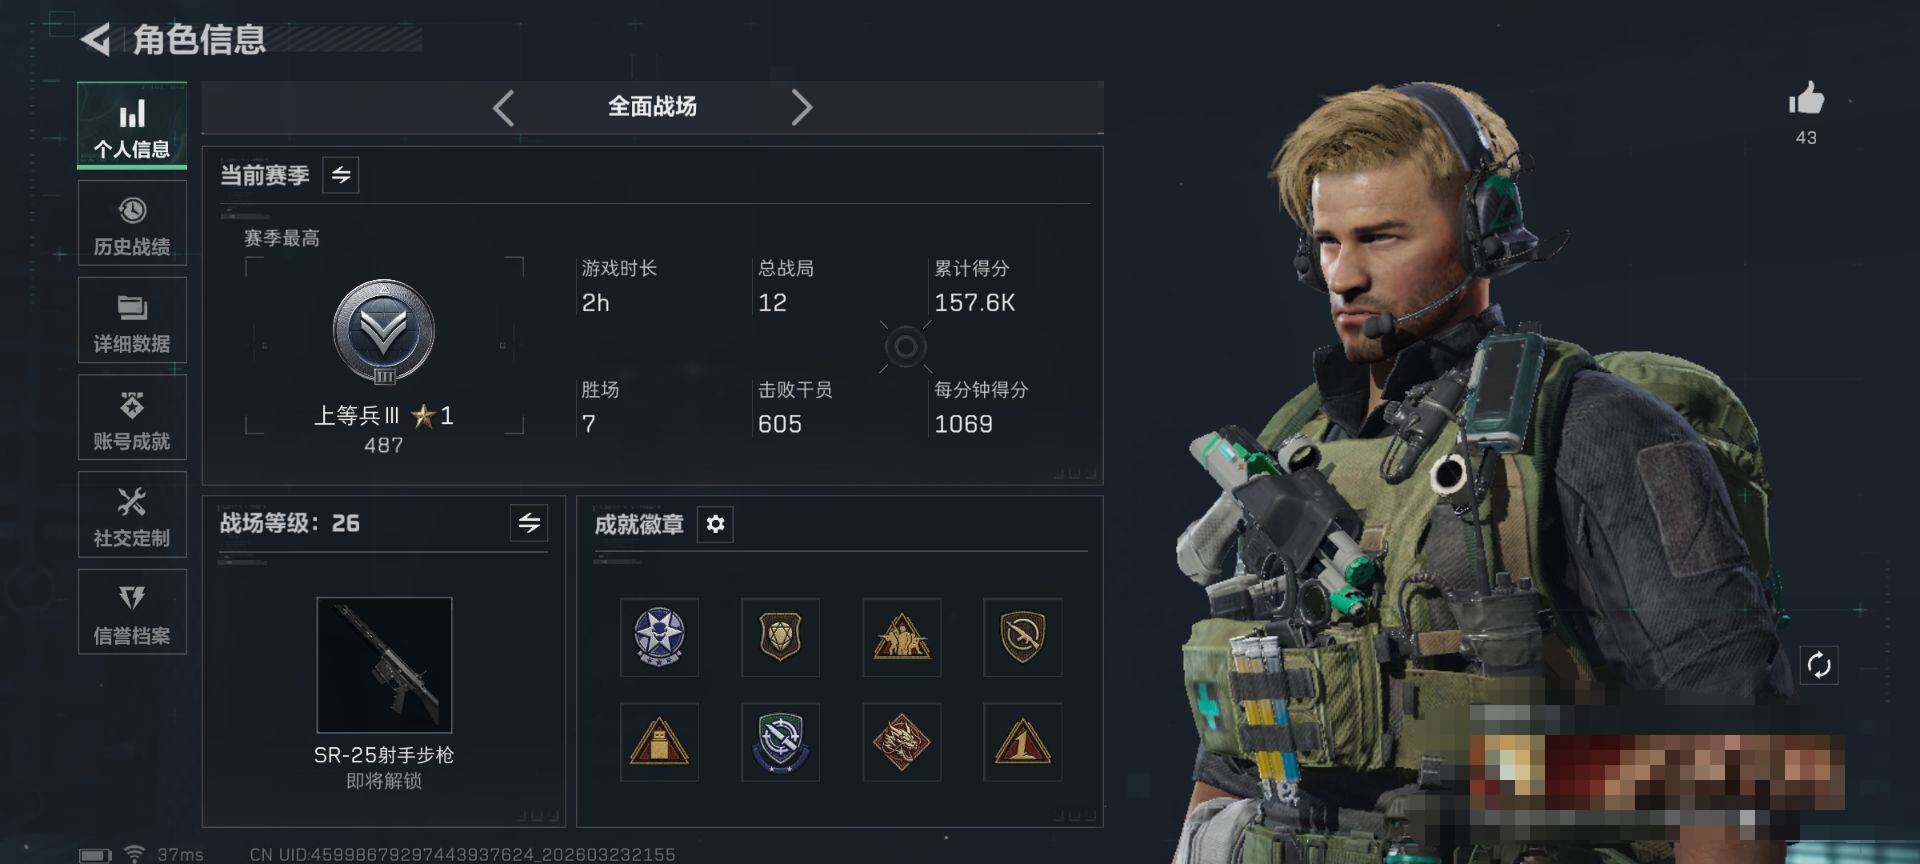Switch to previous game mode arrow
The image size is (1920, 864).
click(x=504, y=107)
